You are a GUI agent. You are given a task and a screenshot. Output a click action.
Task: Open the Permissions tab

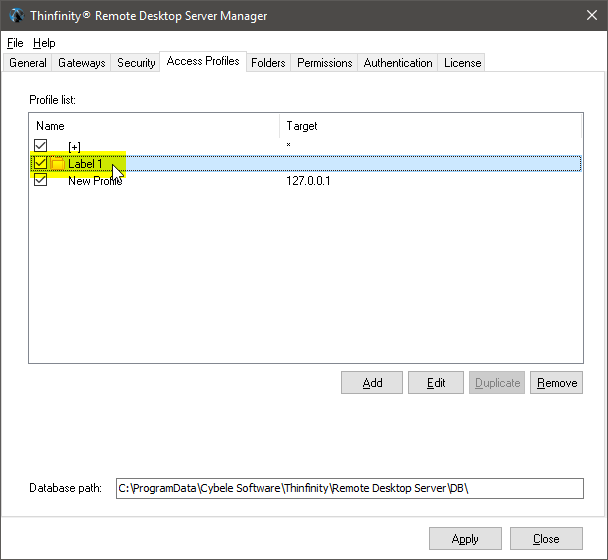325,63
